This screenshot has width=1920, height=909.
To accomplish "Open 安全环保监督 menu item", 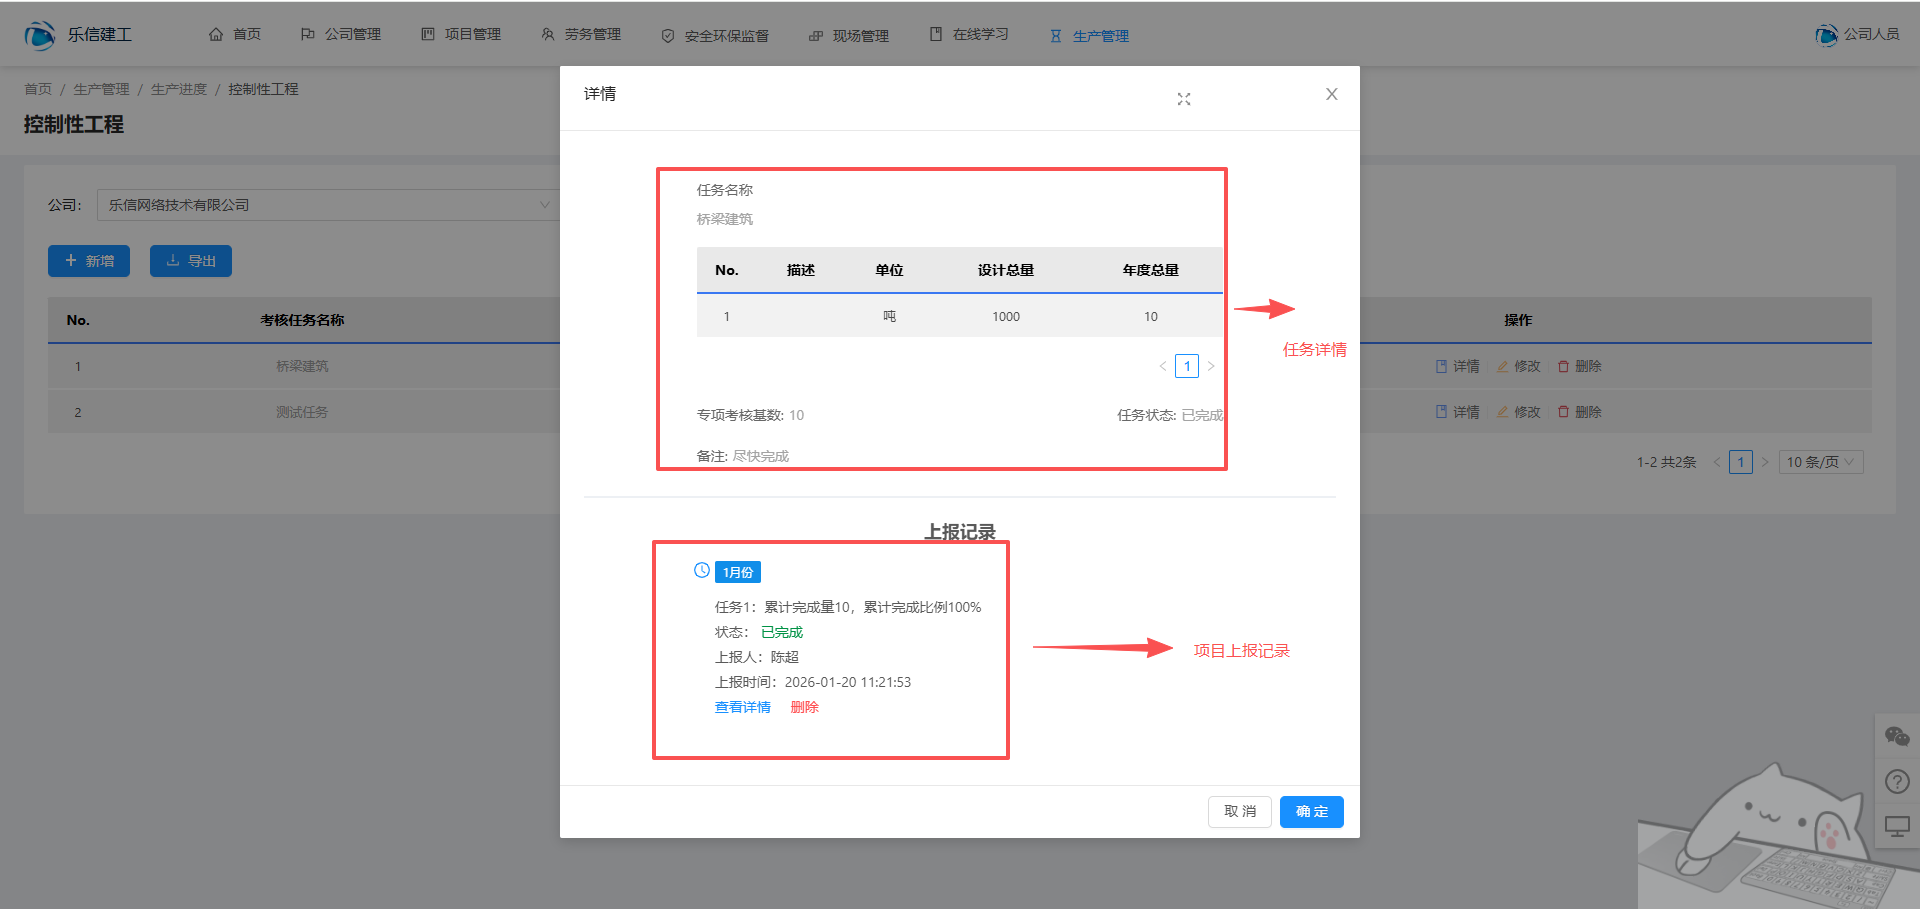I will click(x=715, y=36).
